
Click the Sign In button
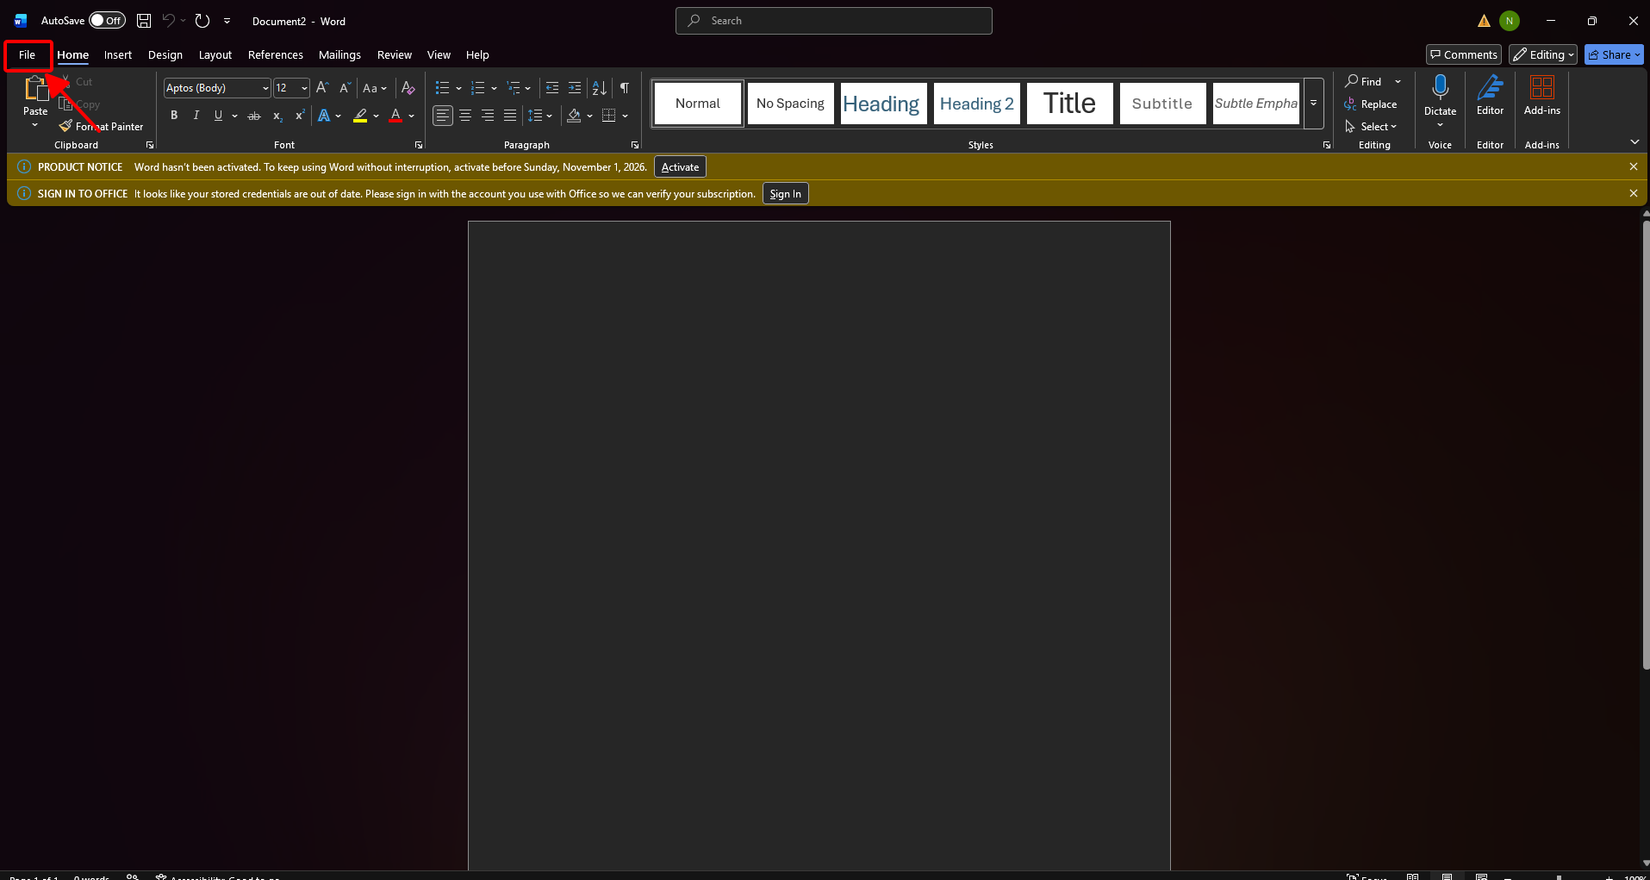[785, 194]
